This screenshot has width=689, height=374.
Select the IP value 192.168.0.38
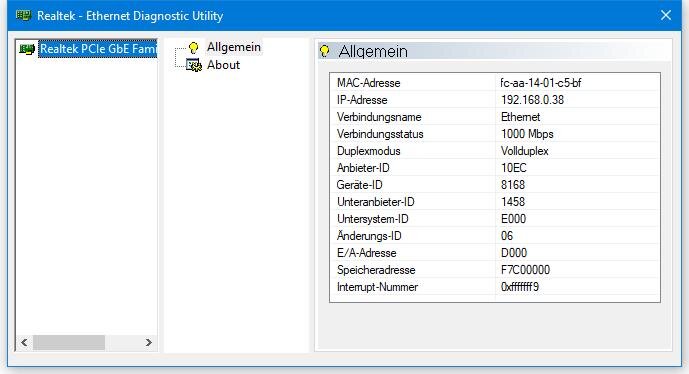(532, 100)
